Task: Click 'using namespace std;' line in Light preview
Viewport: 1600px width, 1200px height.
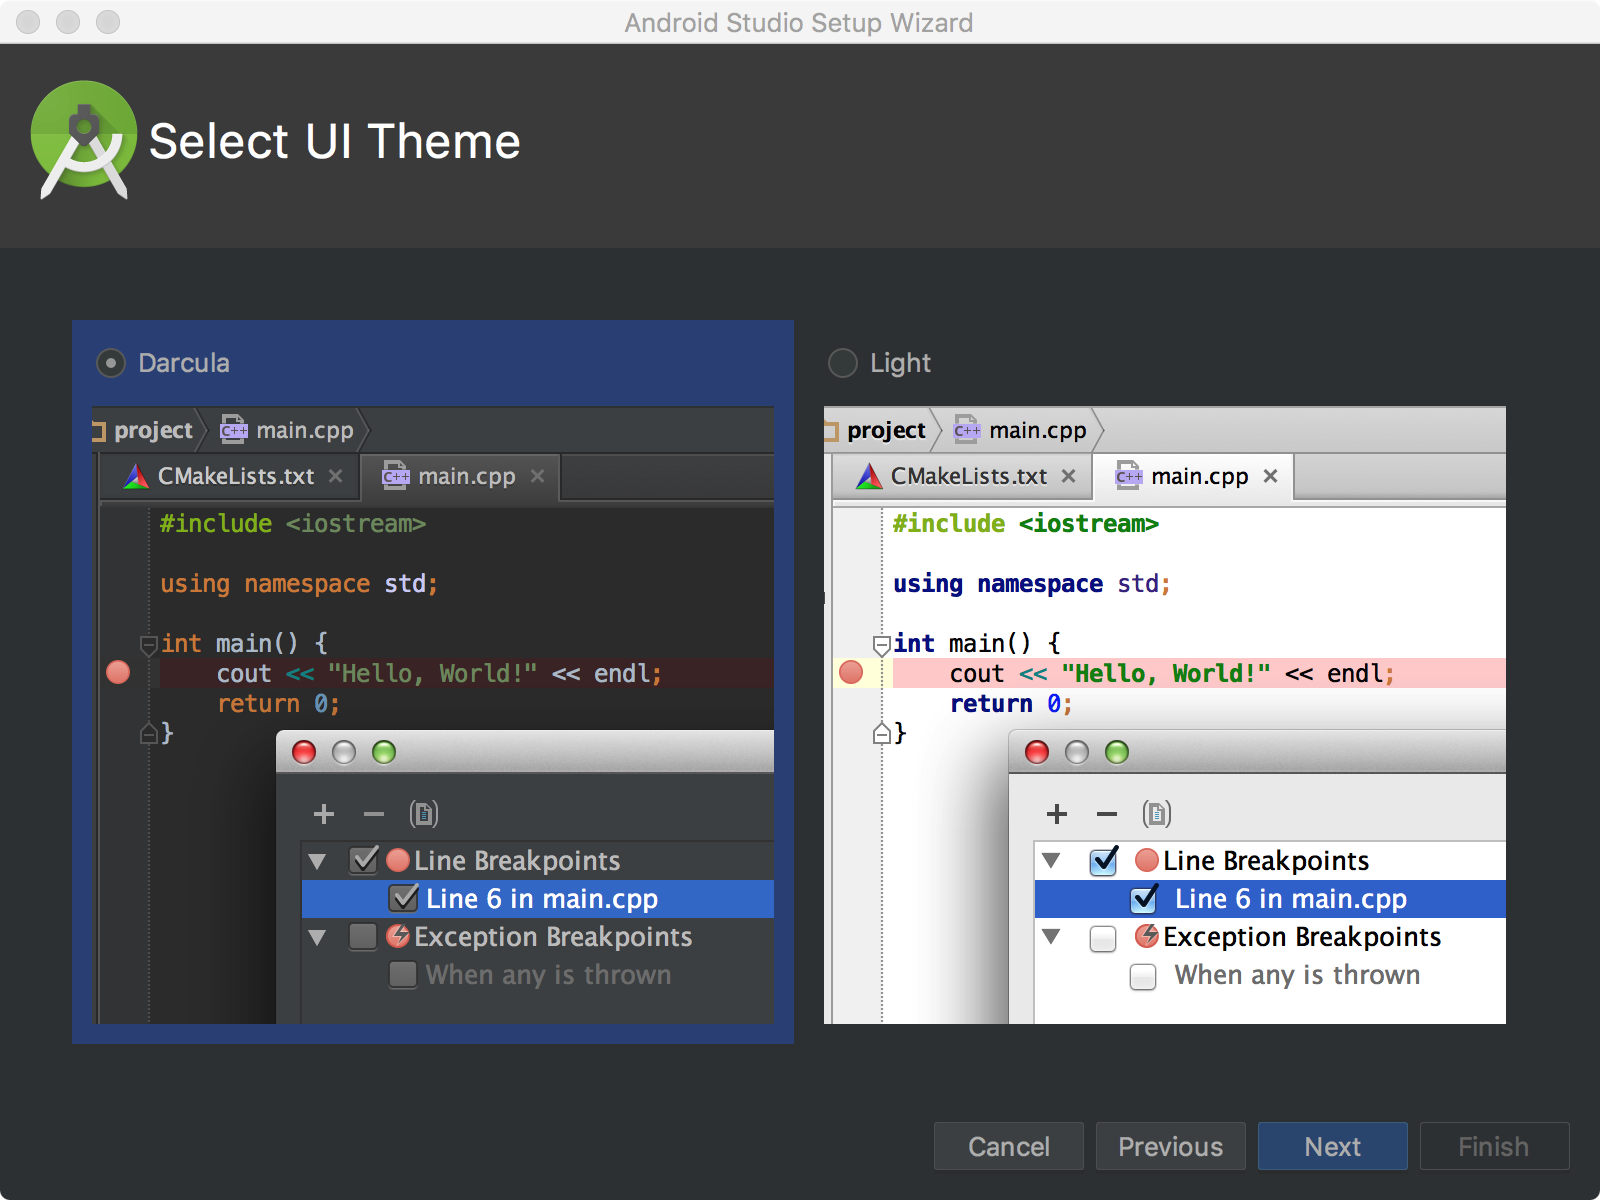Action: 1031,584
